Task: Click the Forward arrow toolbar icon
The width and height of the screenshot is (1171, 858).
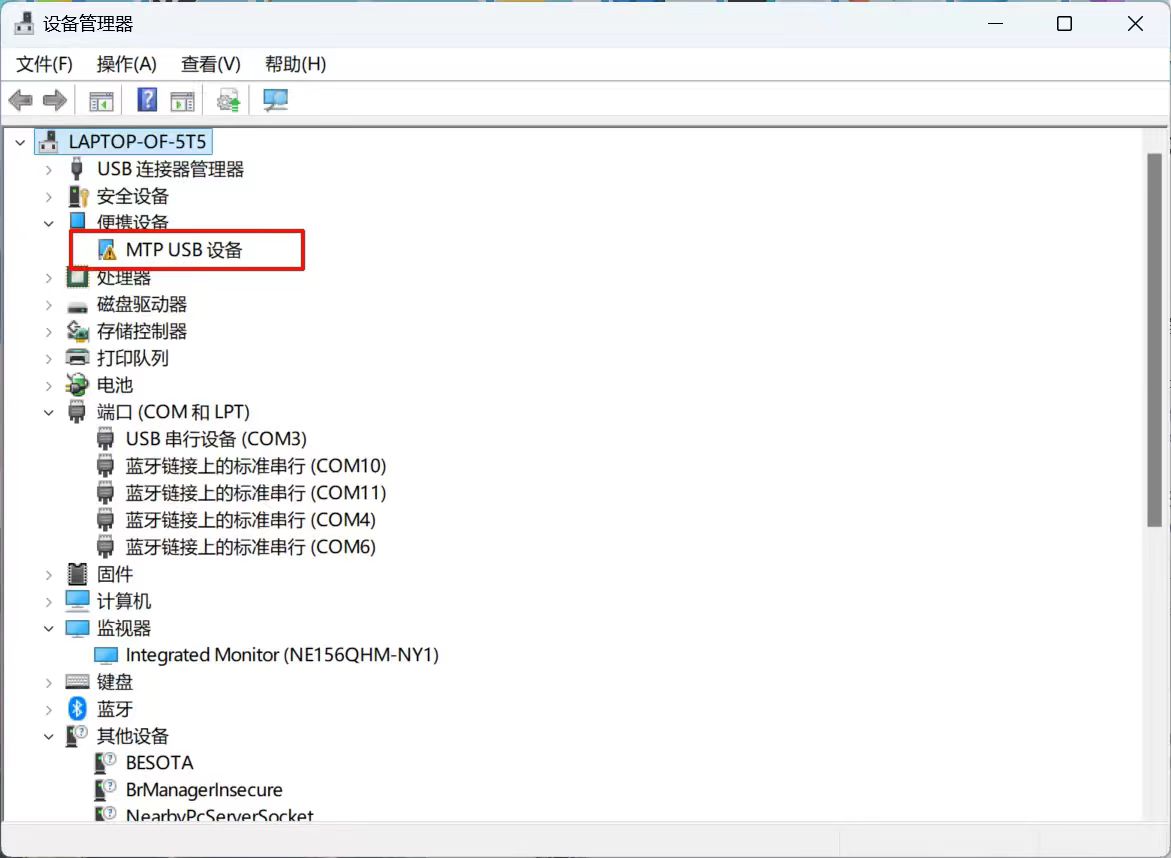Action: [x=55, y=100]
